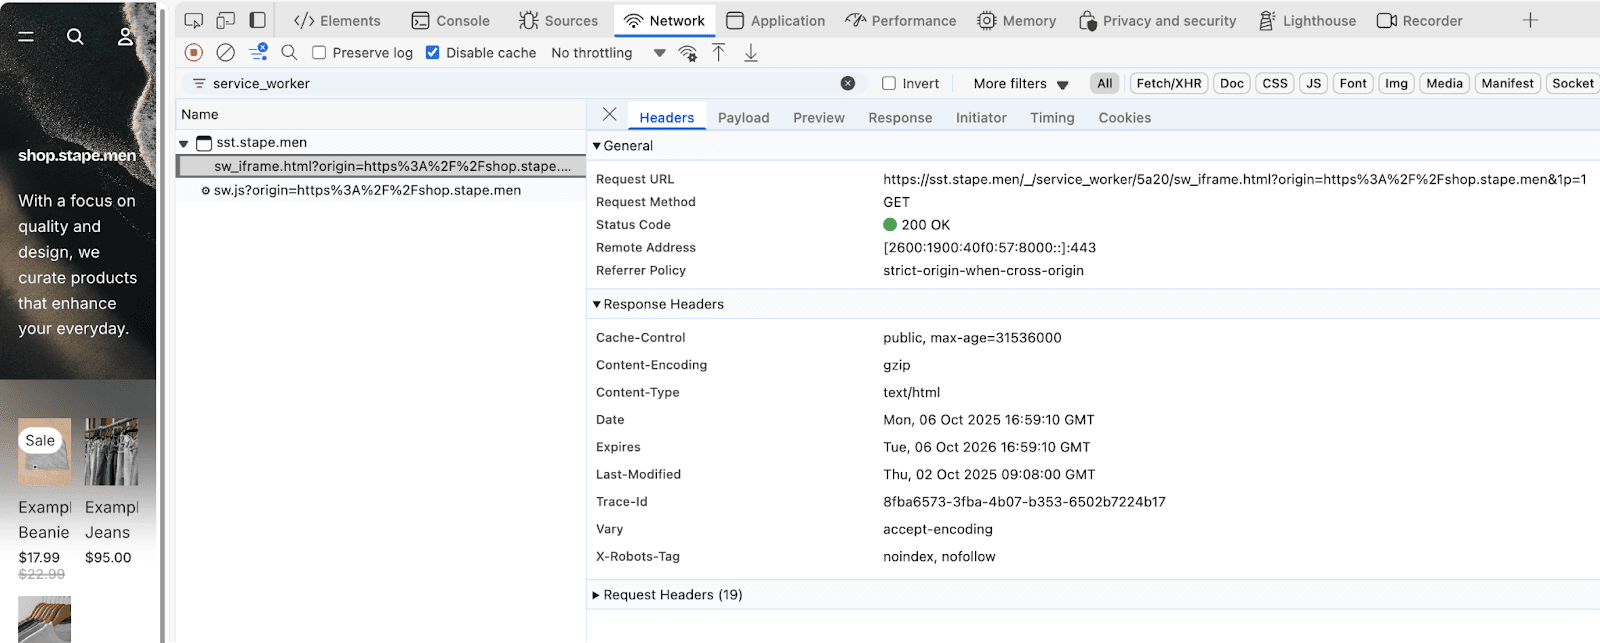
Task: Filter requests by Fetch/XHR type
Action: [1168, 83]
